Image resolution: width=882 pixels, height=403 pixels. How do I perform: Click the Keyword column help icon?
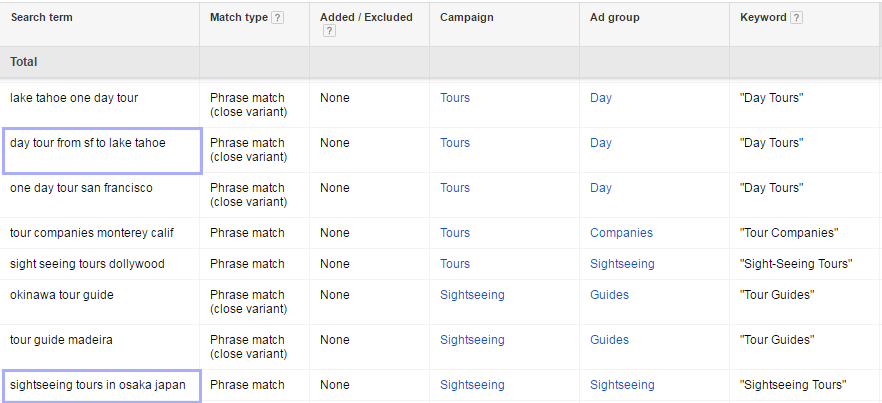tap(796, 18)
